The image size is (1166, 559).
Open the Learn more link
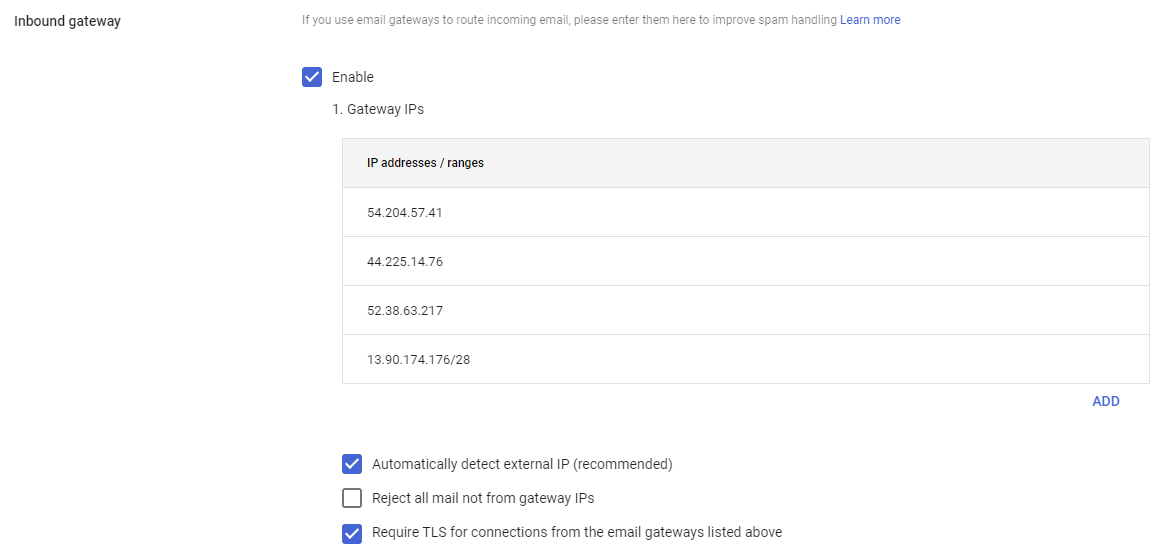pyautogui.click(x=870, y=20)
